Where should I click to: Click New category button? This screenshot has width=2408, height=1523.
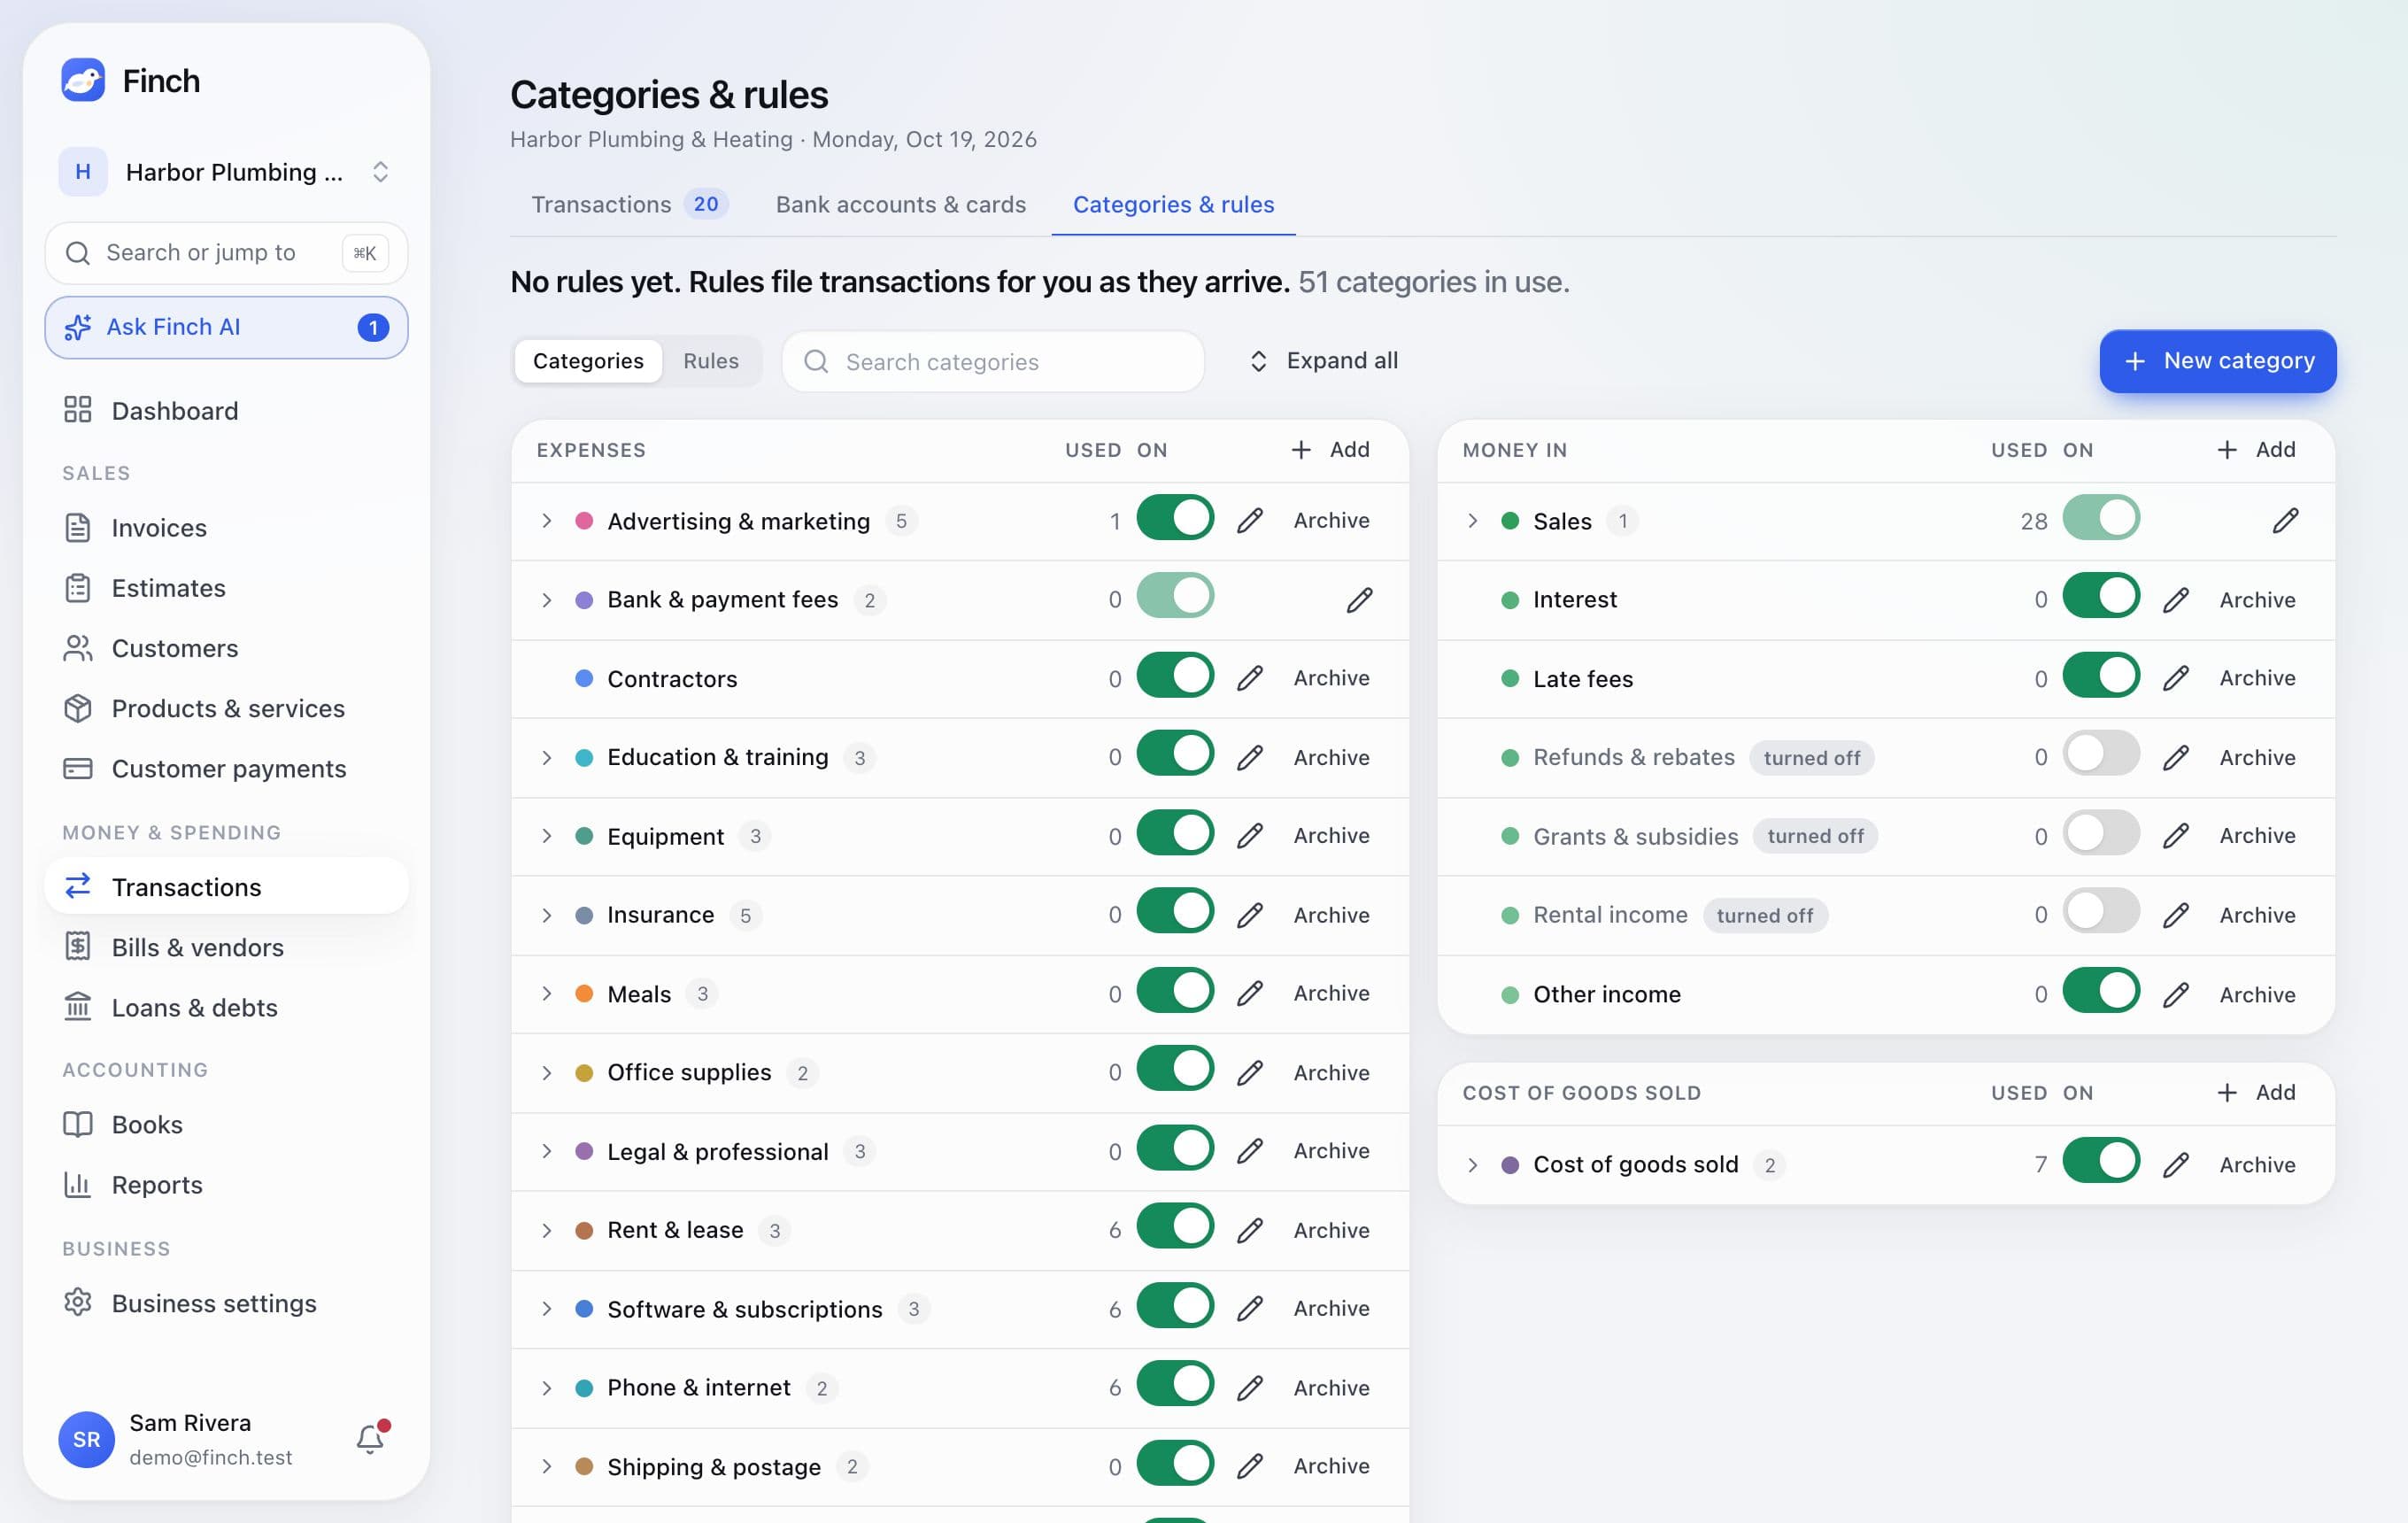coord(2217,361)
